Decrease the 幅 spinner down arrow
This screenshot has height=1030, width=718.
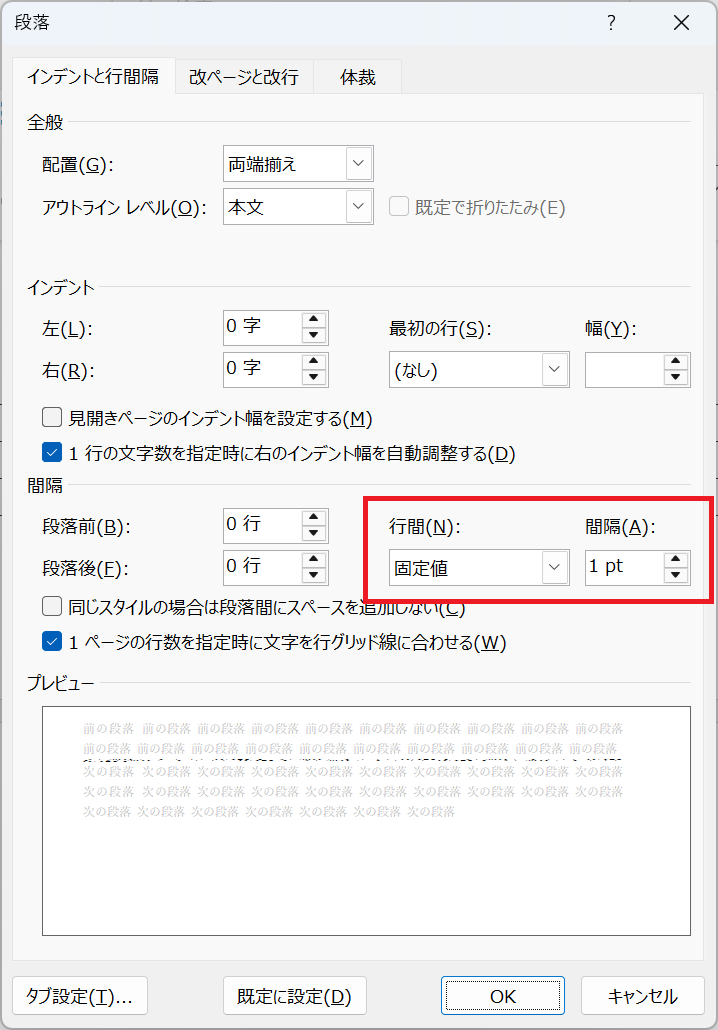676,378
